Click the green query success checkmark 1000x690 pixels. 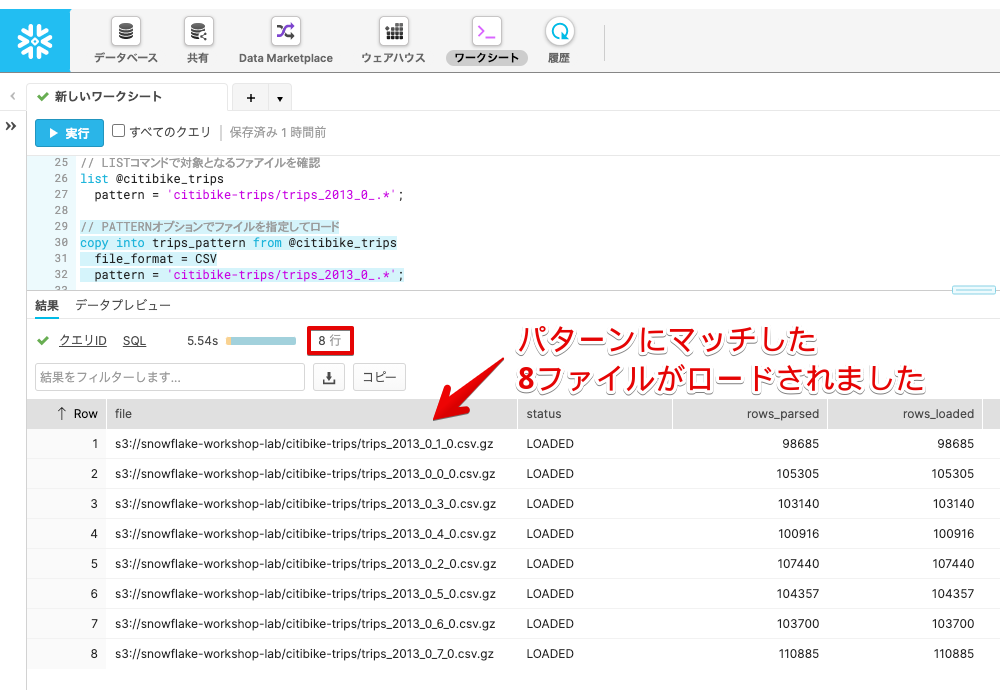(x=43, y=341)
